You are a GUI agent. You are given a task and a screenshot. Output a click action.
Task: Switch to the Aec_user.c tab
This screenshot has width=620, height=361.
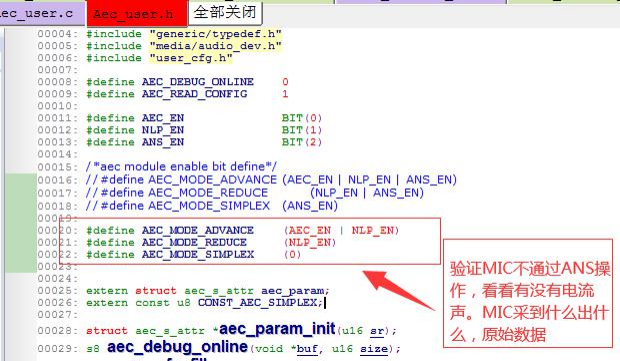tap(42, 14)
